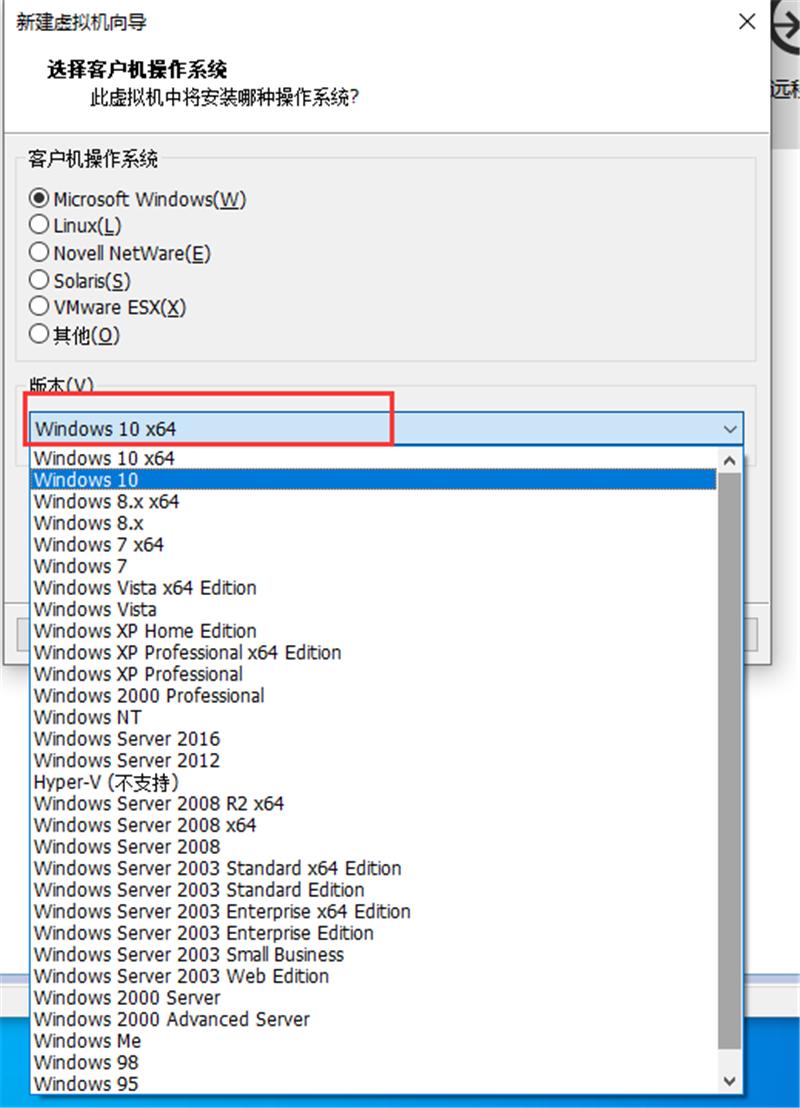This screenshot has width=800, height=1108.
Task: Choose Windows Me from the list
Action: click(x=374, y=1041)
